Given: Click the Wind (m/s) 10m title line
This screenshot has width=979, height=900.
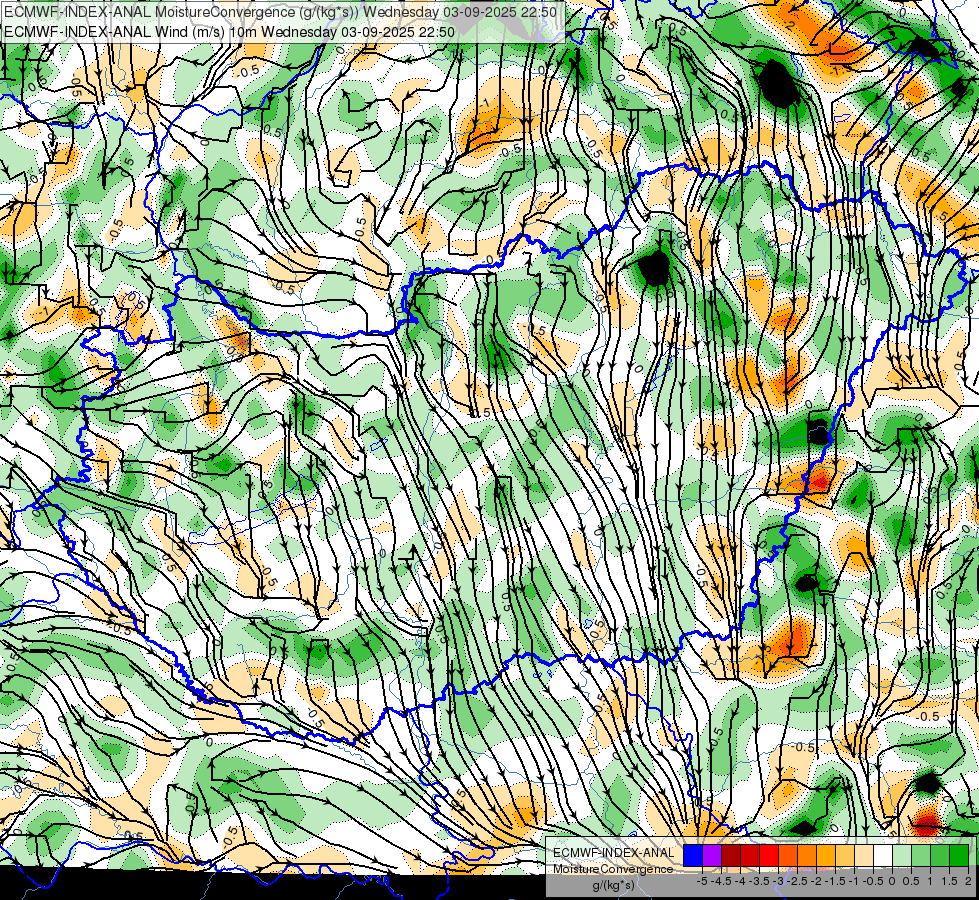Looking at the screenshot, I should (230, 32).
